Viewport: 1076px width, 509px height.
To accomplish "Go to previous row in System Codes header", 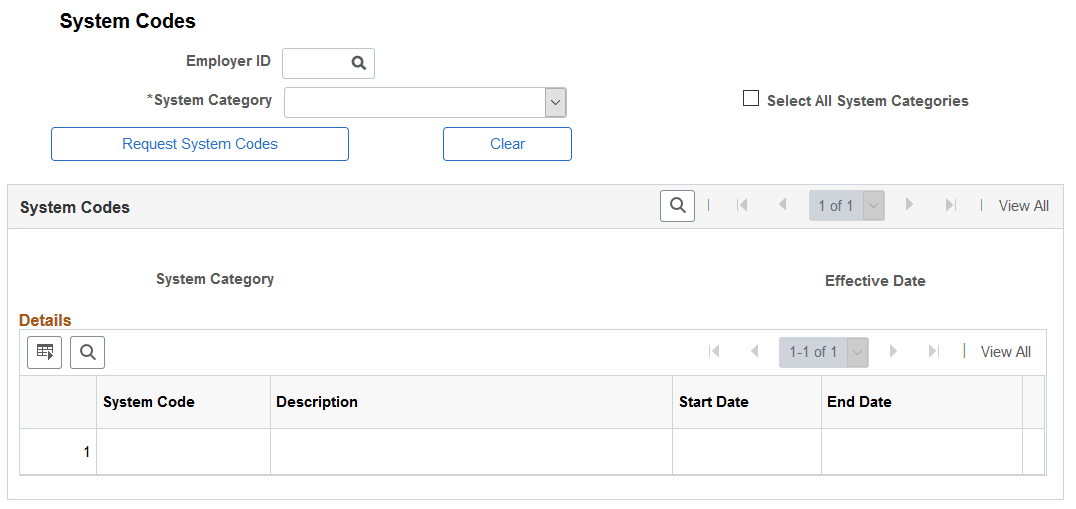I will (x=782, y=205).
